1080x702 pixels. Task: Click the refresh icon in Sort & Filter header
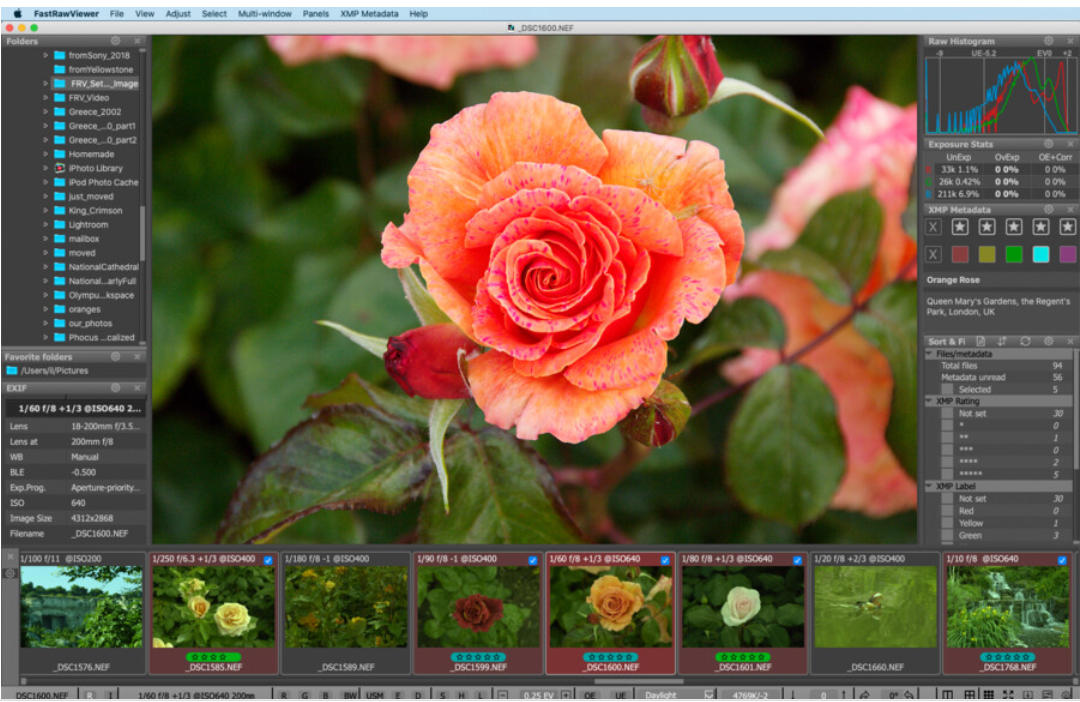tap(1025, 342)
